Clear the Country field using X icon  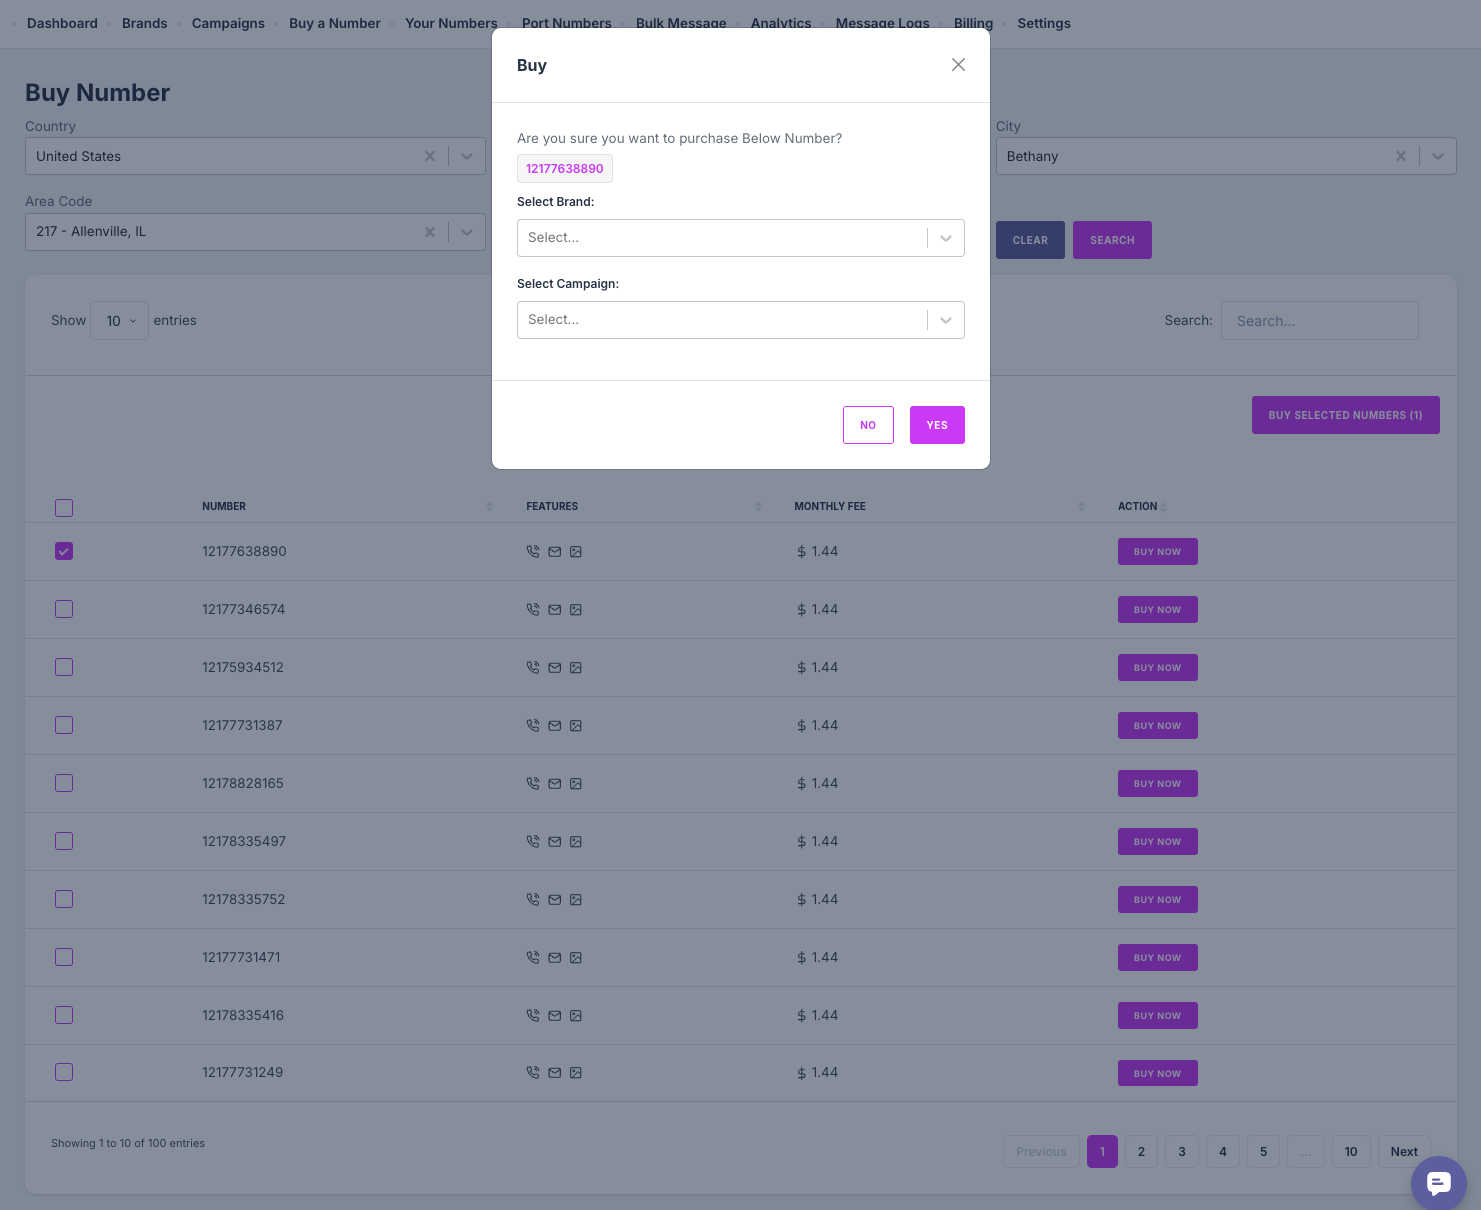click(430, 156)
